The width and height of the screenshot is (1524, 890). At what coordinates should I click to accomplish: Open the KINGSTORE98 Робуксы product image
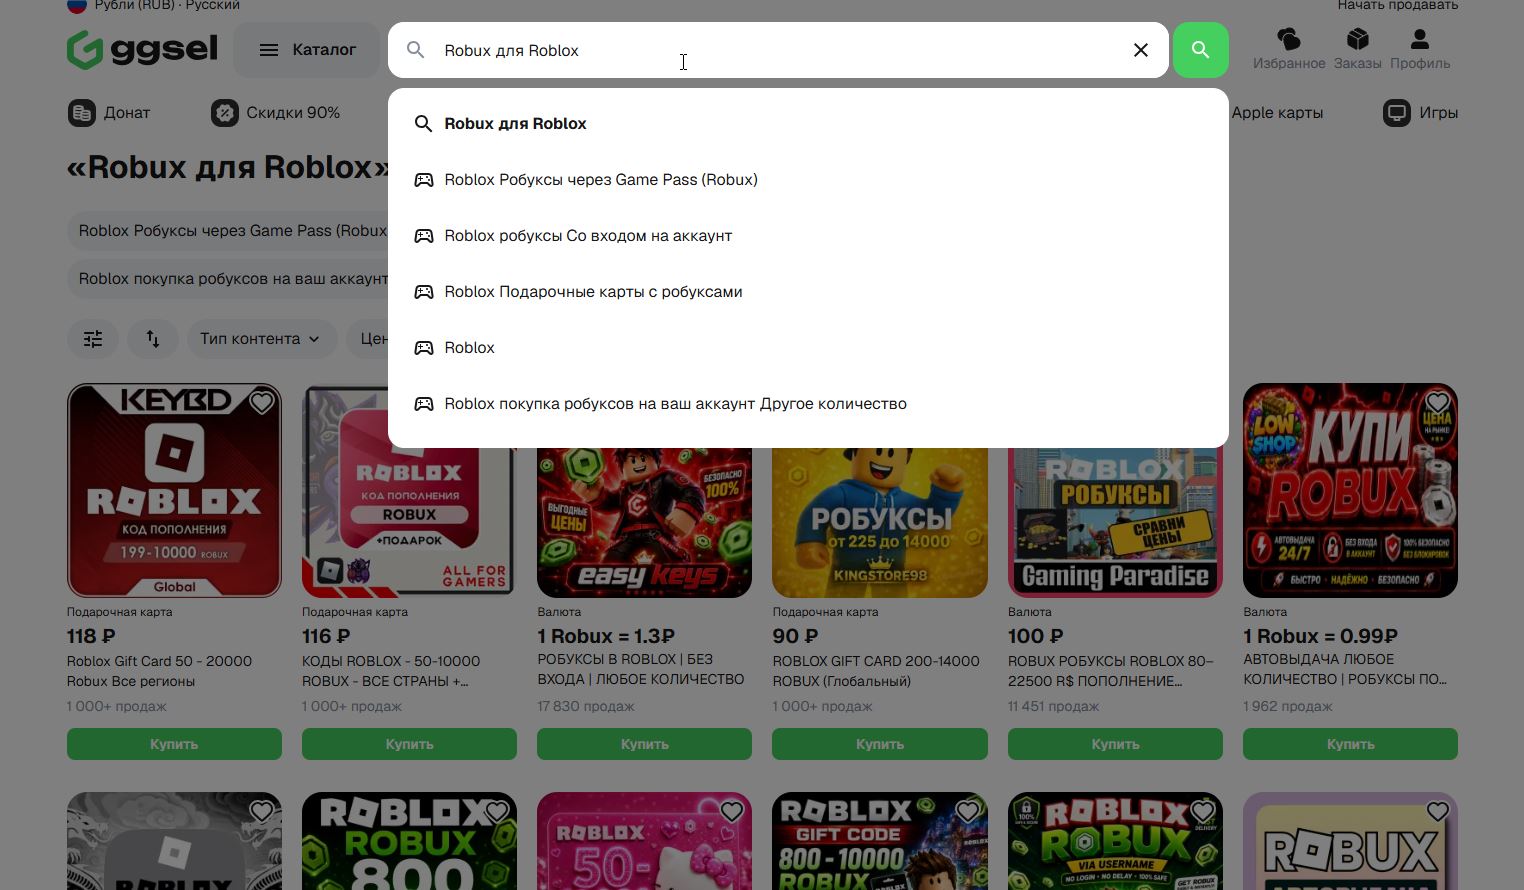[x=880, y=522]
